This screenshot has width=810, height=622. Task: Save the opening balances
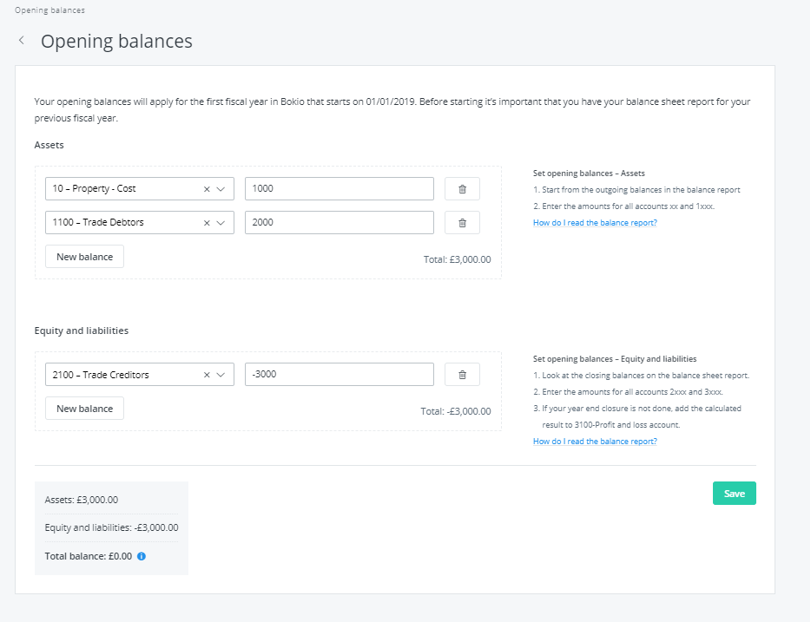click(x=734, y=493)
